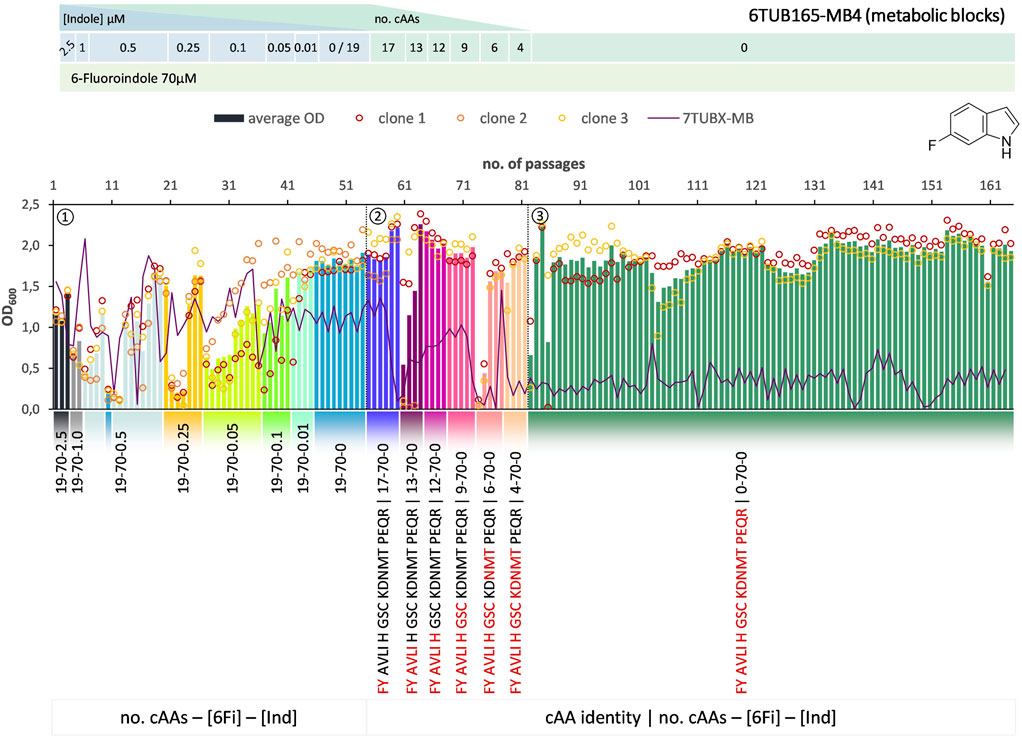
Task: Click the y-axis value 2,5
Action: (29, 205)
